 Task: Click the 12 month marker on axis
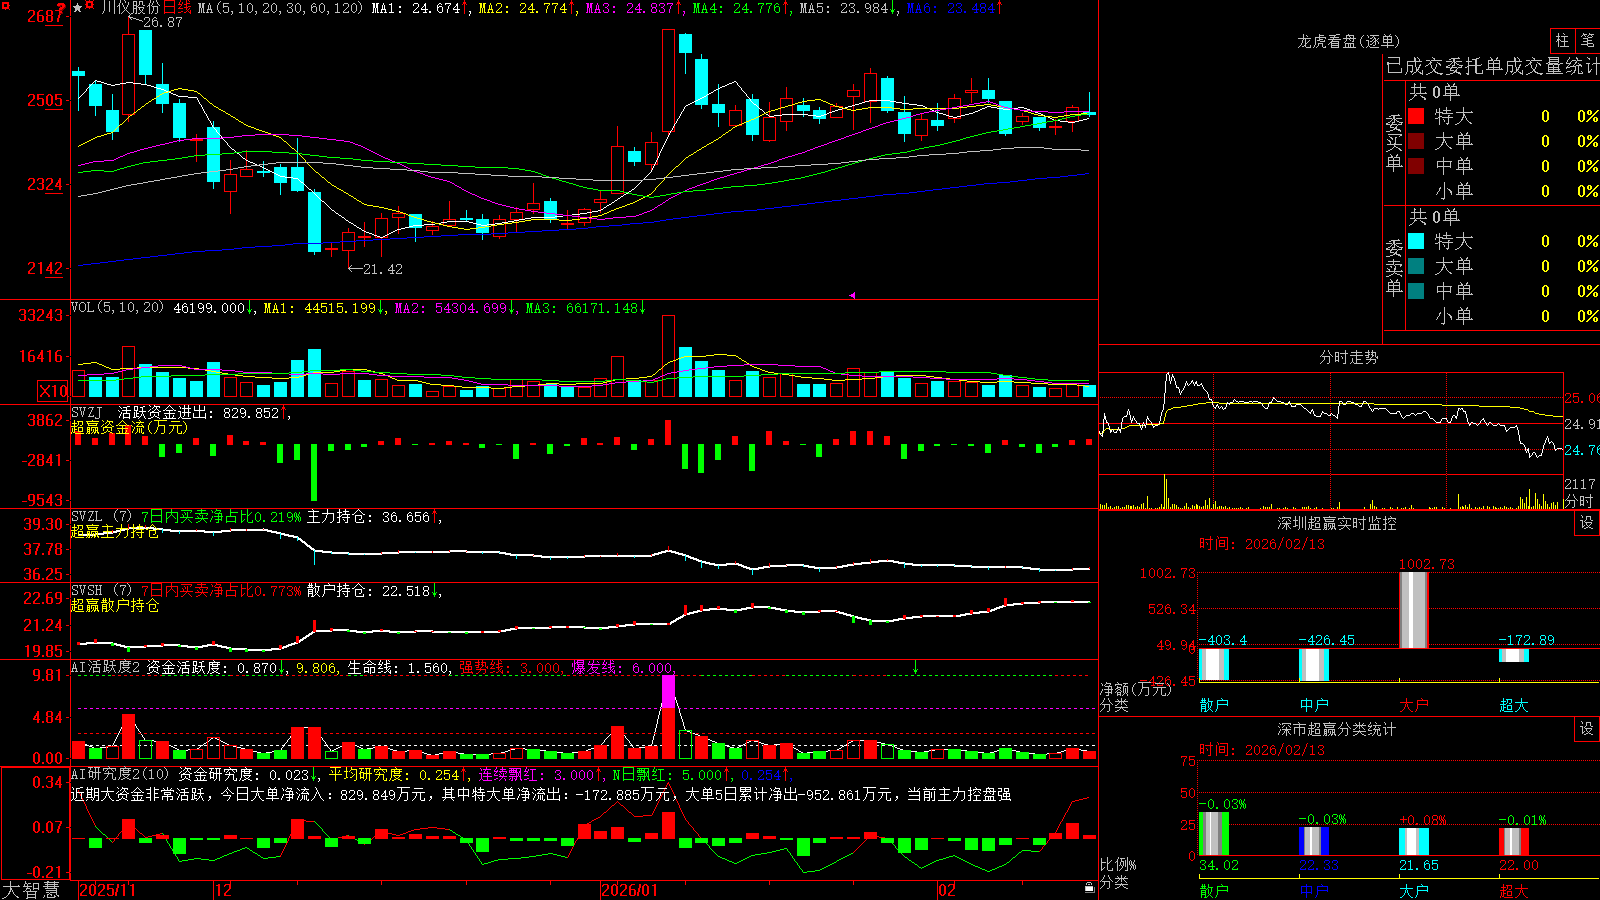coord(224,890)
